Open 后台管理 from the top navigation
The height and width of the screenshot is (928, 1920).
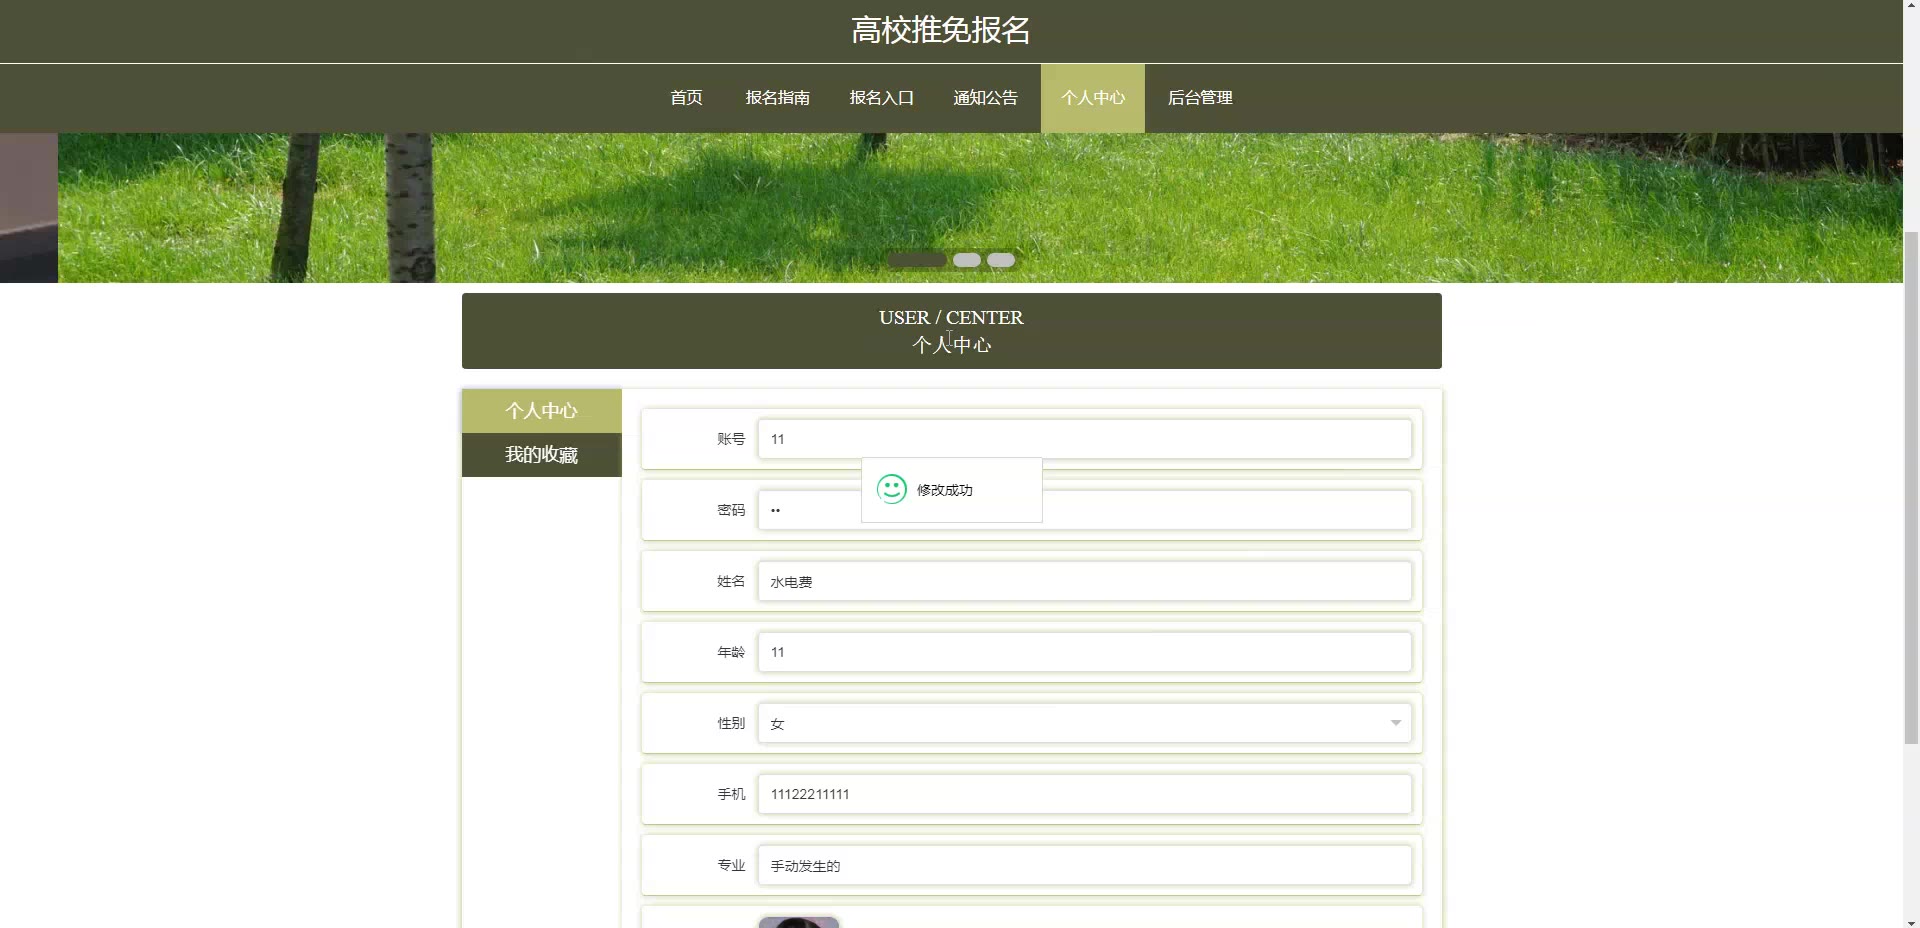click(1200, 98)
